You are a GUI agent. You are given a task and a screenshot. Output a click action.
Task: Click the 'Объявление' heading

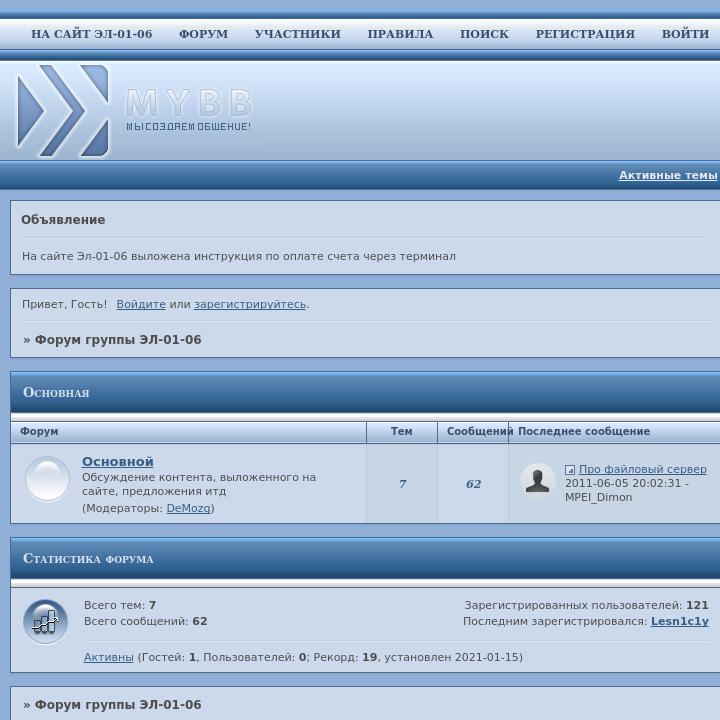[x=63, y=219]
